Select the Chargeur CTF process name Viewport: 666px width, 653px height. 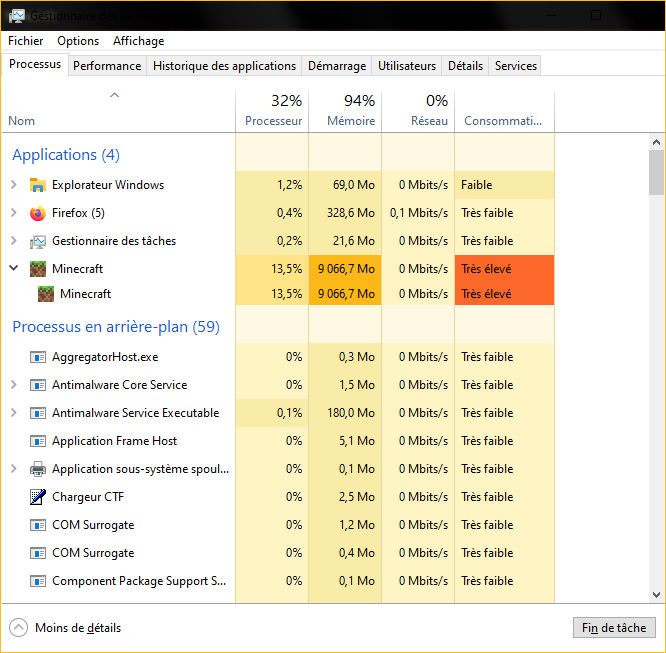pos(88,497)
